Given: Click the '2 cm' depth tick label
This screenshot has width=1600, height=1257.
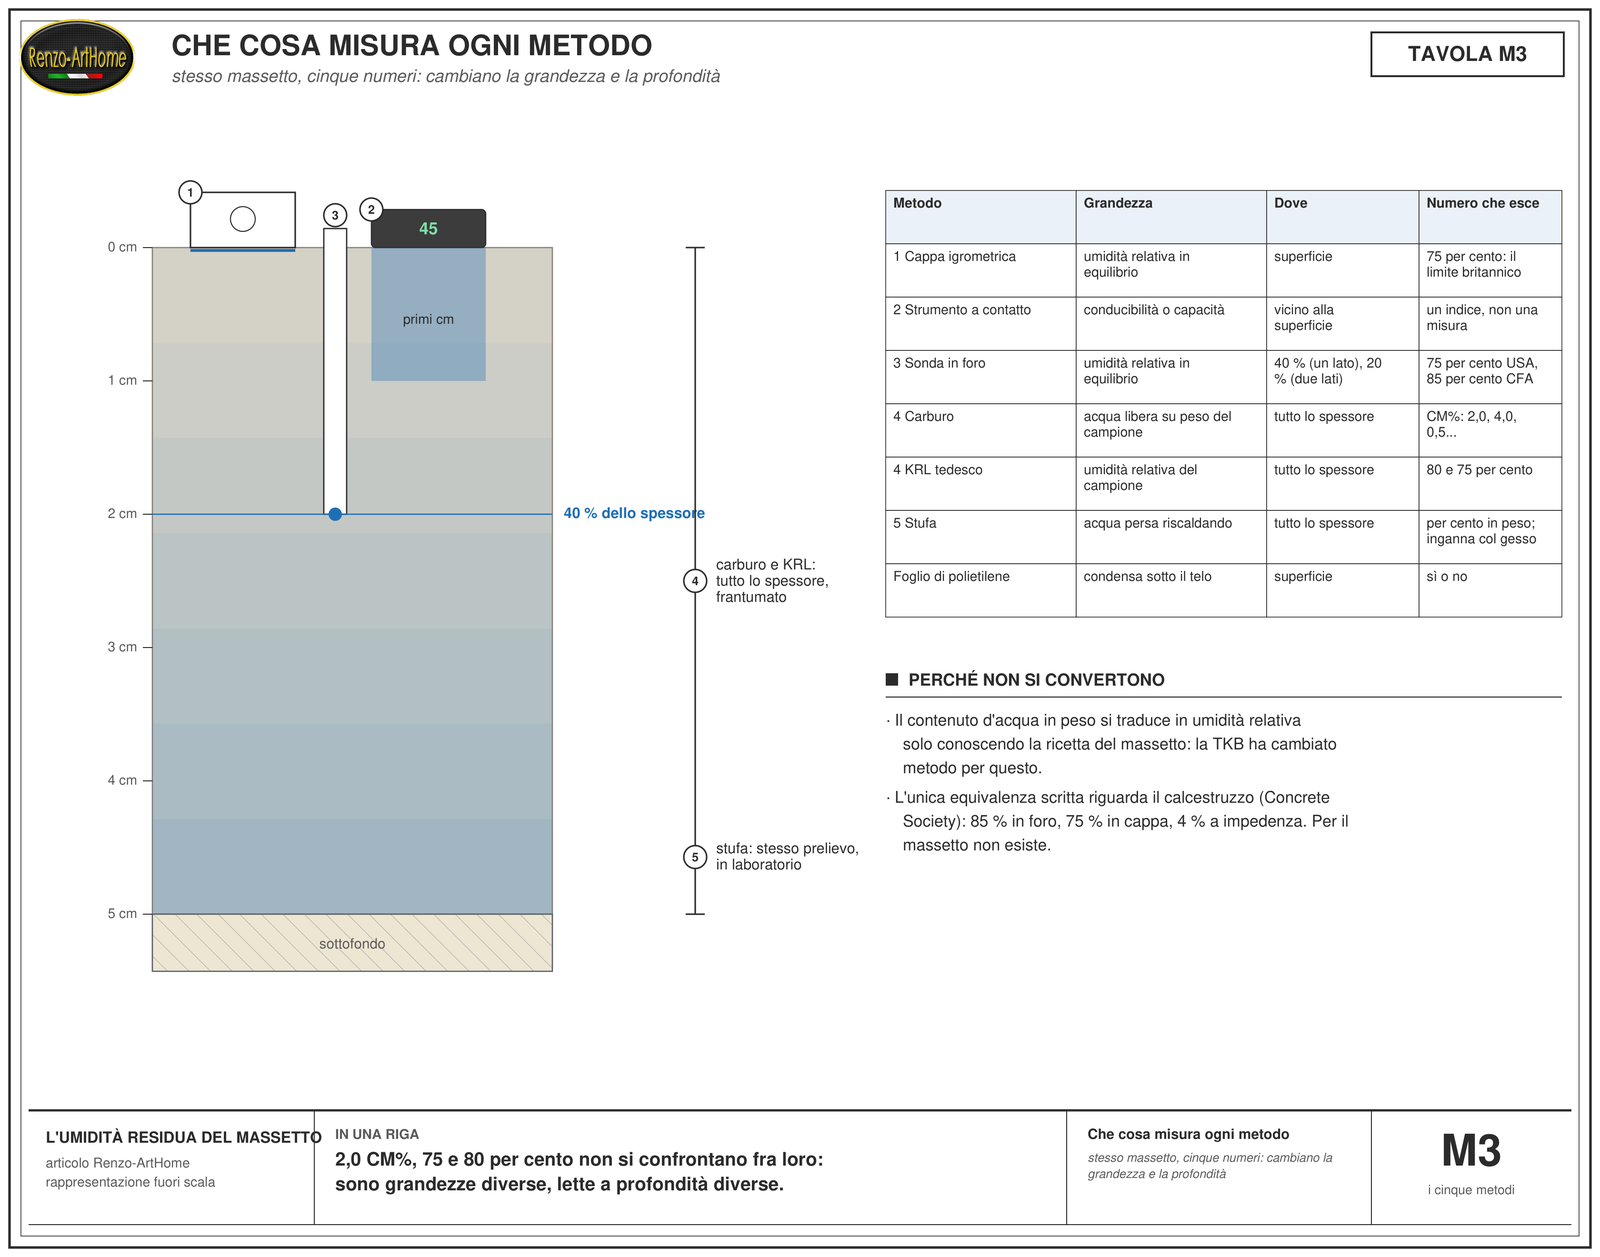Looking at the screenshot, I should click(x=122, y=514).
